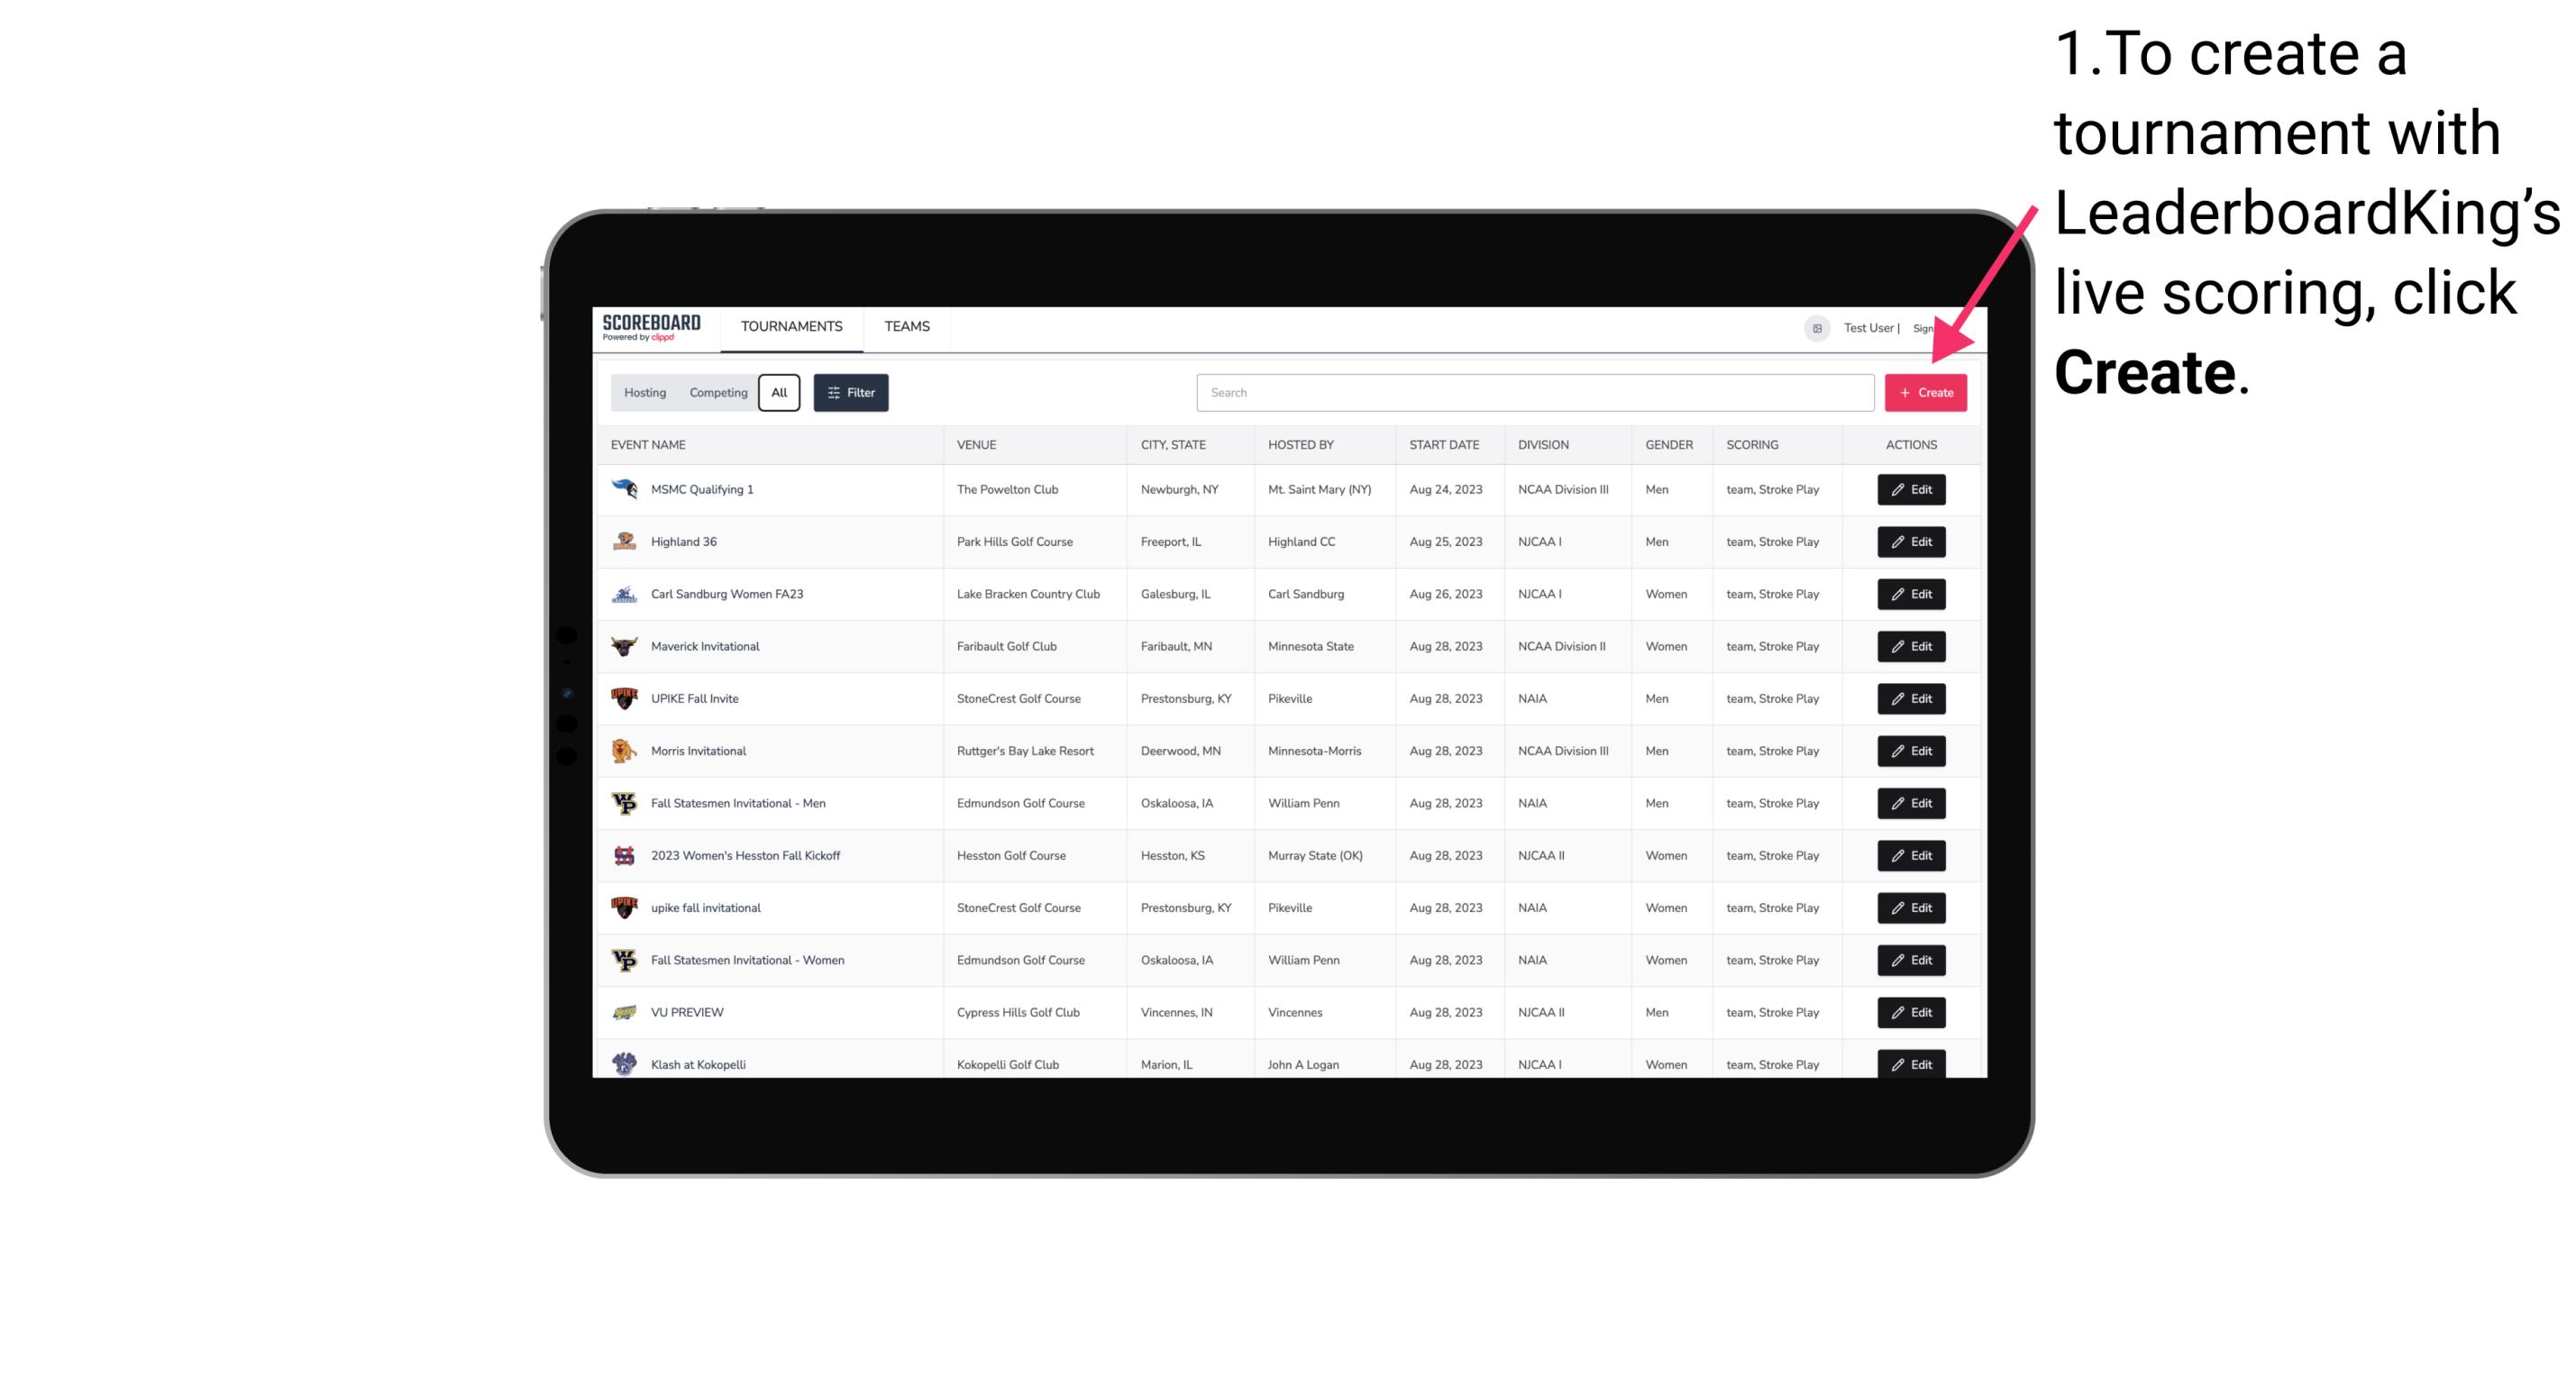Screen dimensions: 2576x1386
Task: Expand the Filter dropdown options
Action: (850, 393)
